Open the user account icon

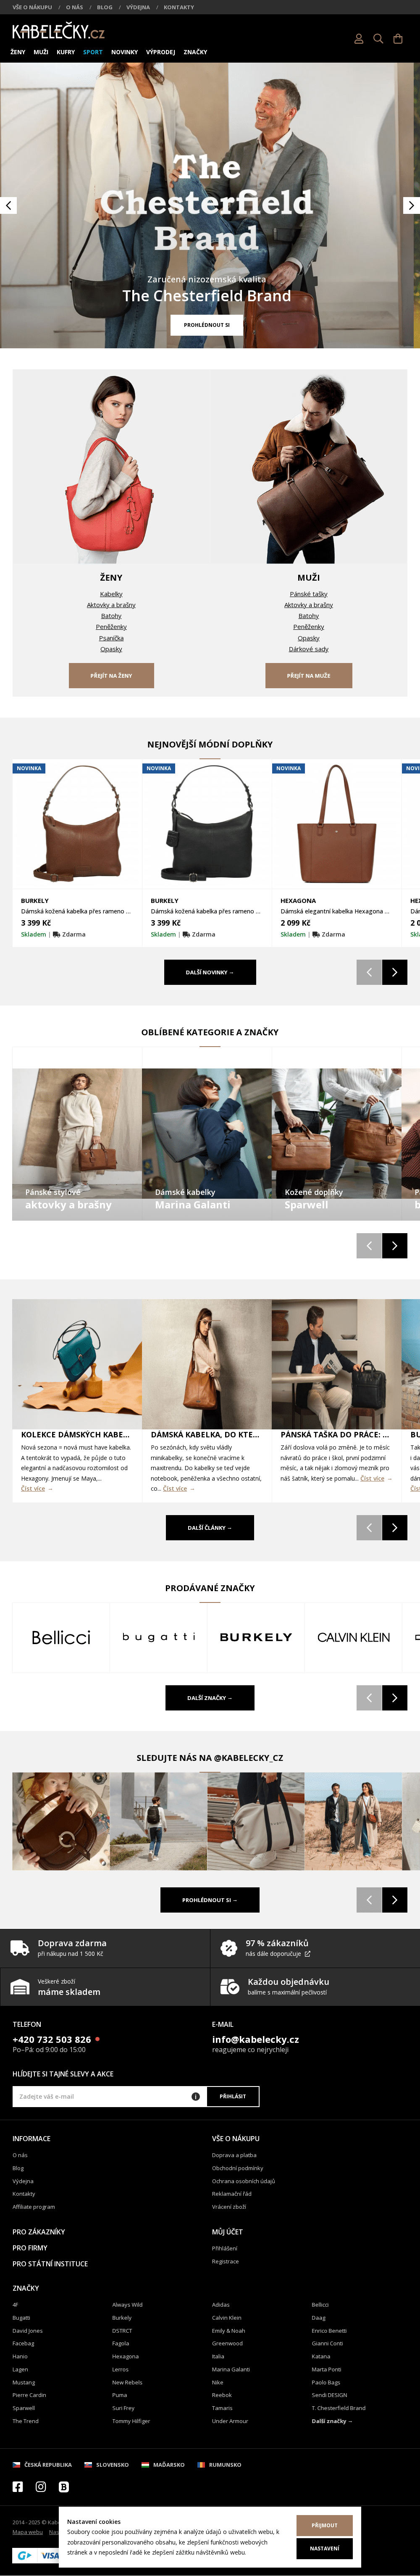click(x=358, y=39)
